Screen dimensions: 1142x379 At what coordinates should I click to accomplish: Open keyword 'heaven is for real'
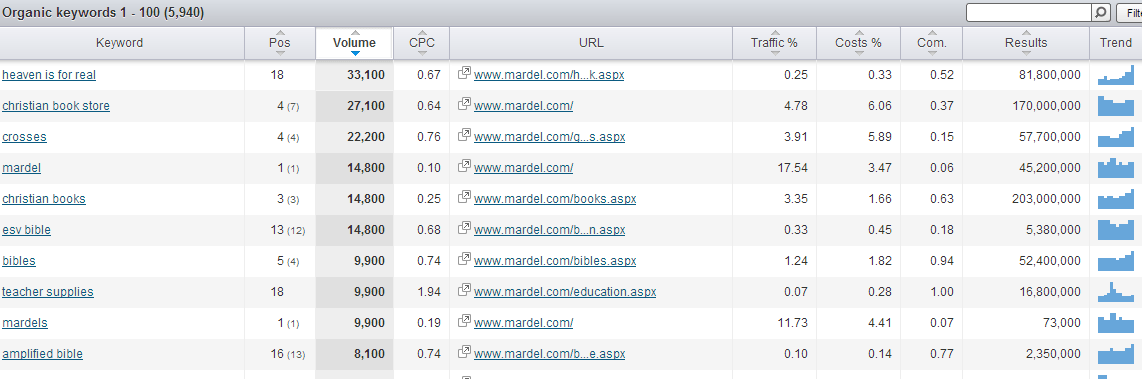click(49, 74)
